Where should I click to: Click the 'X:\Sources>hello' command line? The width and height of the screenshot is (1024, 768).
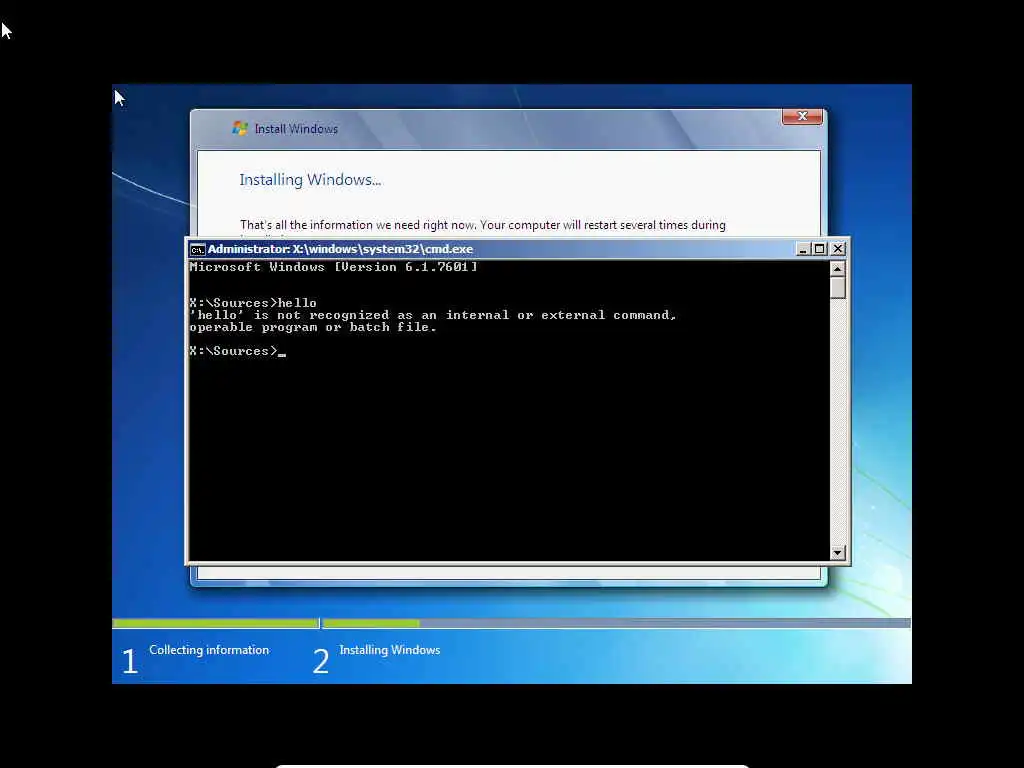253,302
